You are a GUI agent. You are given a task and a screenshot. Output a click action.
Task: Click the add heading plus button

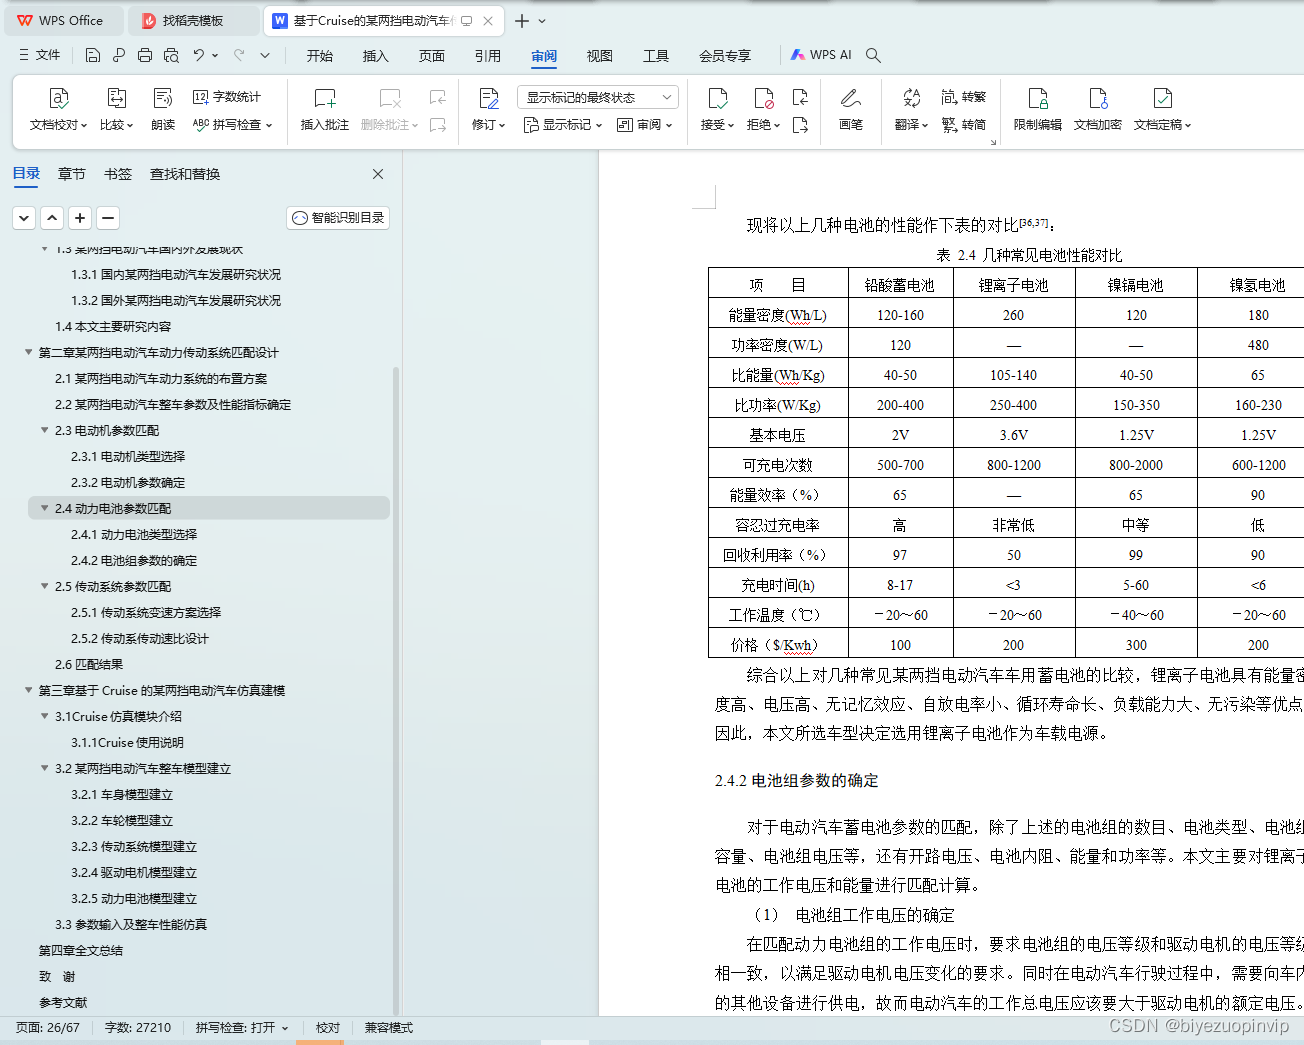pos(81,218)
